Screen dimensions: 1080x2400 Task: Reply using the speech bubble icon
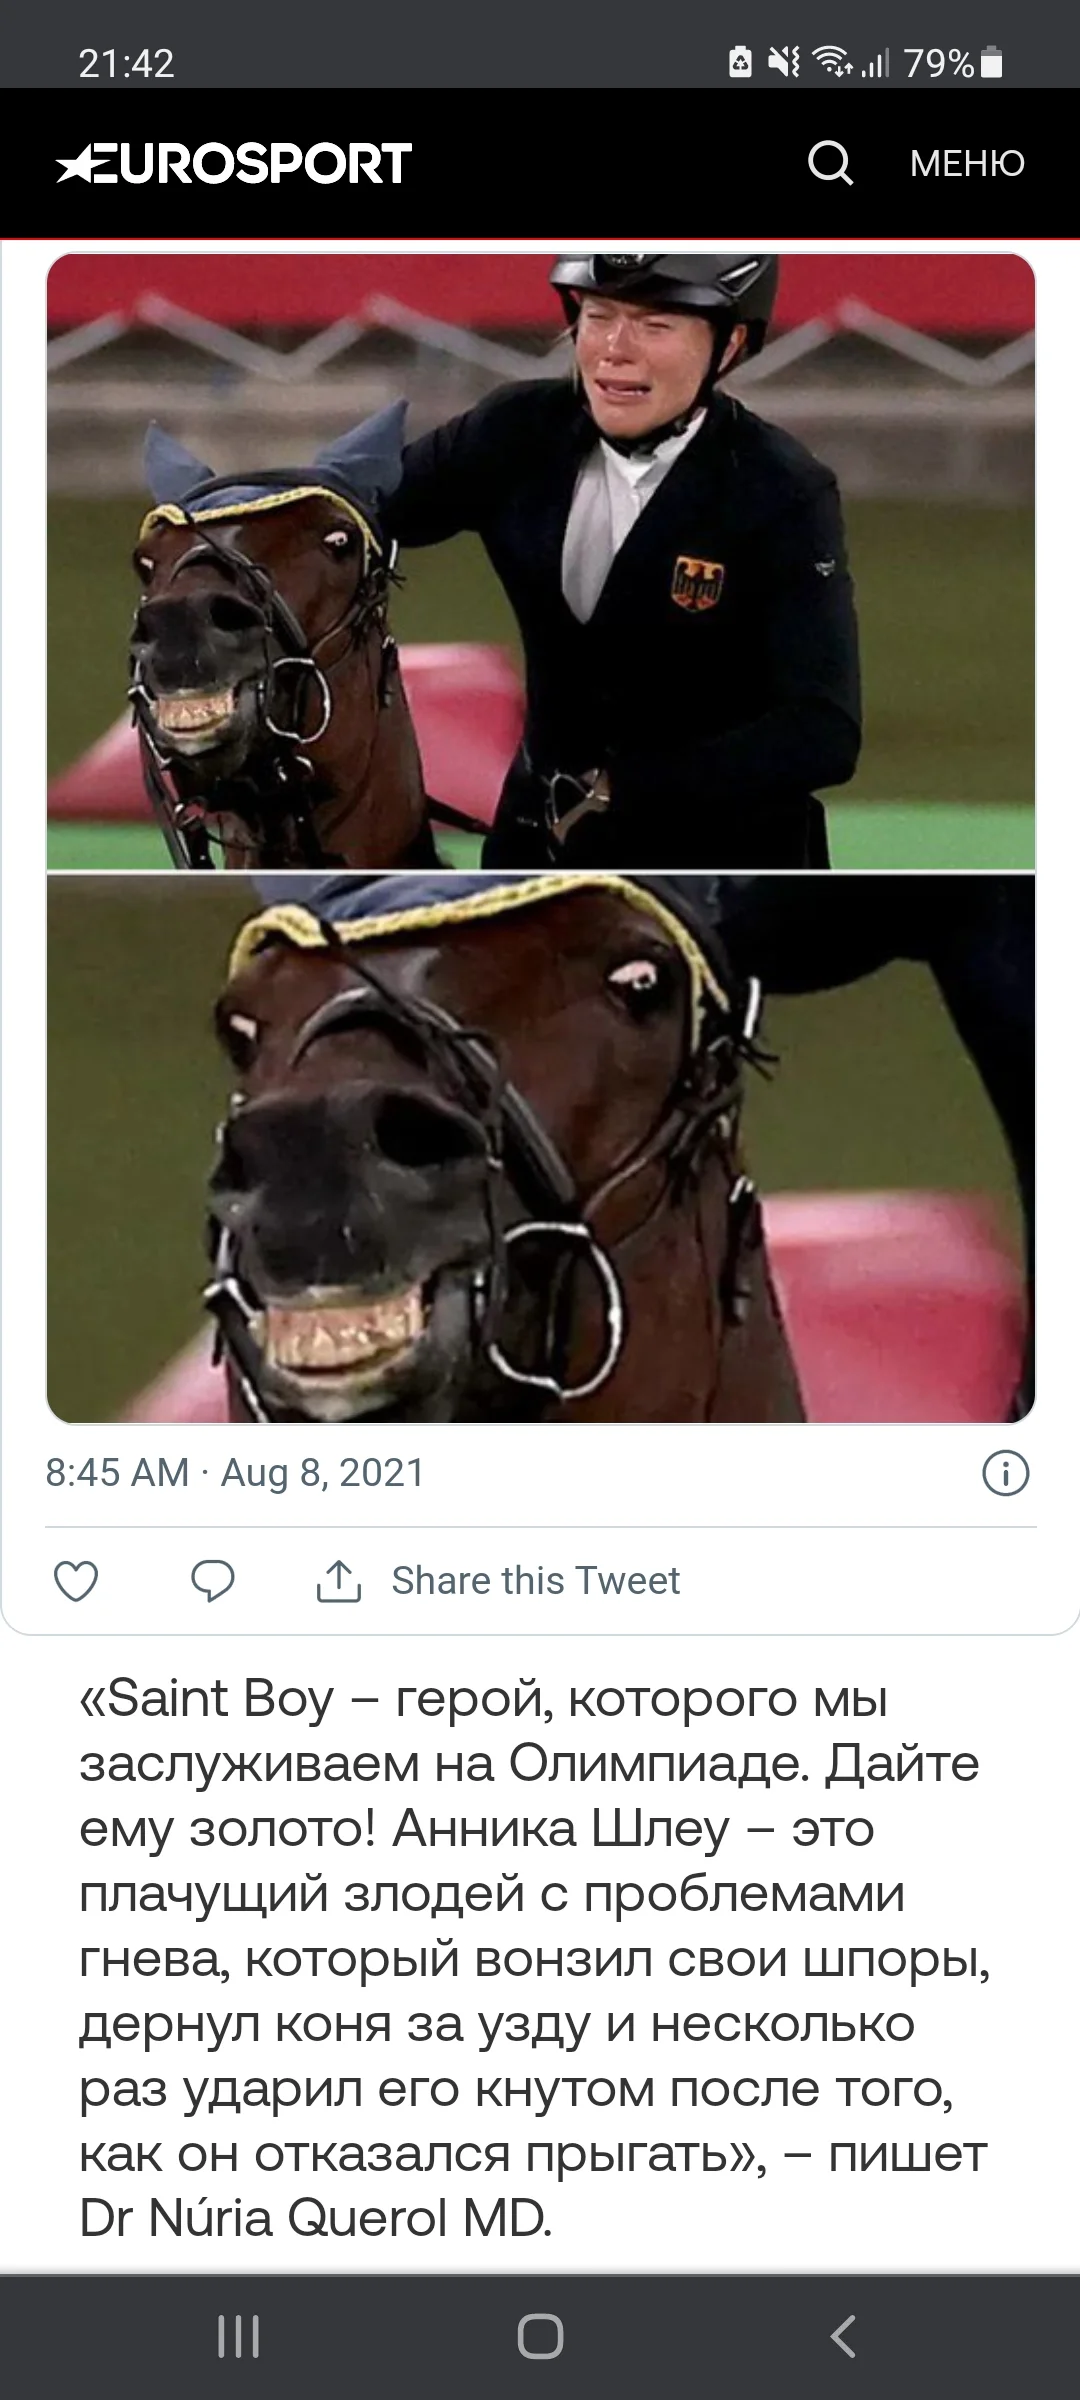click(x=212, y=1581)
